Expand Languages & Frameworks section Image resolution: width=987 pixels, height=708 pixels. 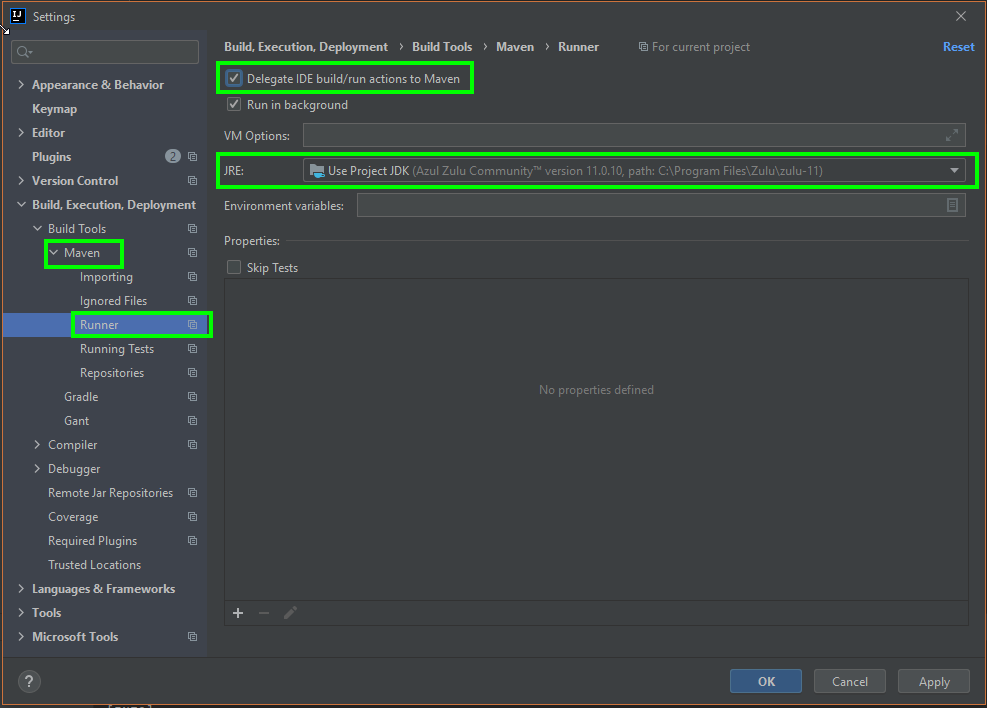pyautogui.click(x=21, y=588)
